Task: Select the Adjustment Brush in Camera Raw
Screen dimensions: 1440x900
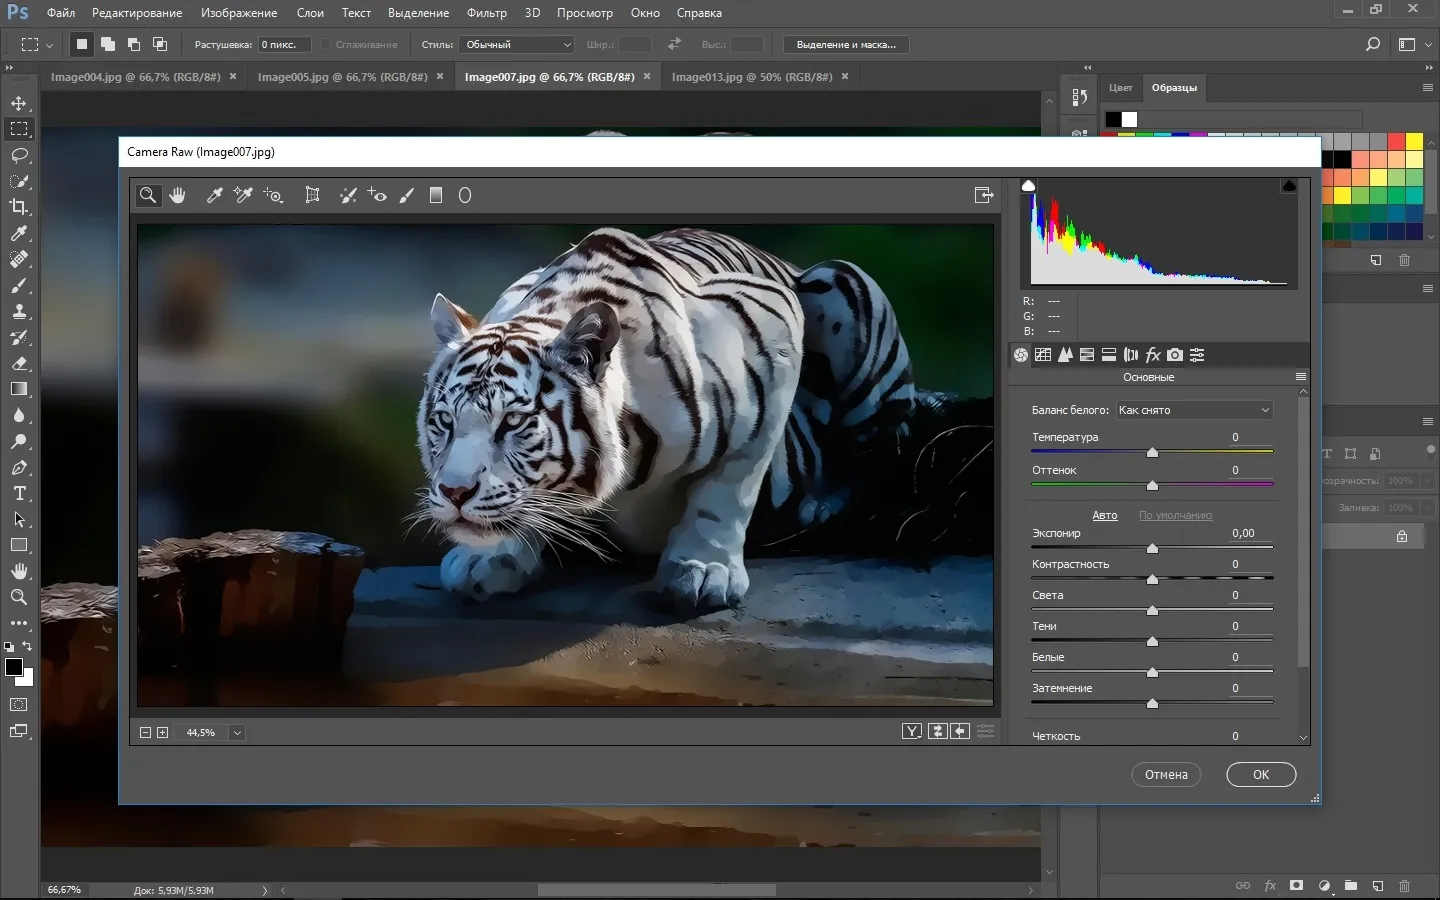Action: tap(407, 196)
